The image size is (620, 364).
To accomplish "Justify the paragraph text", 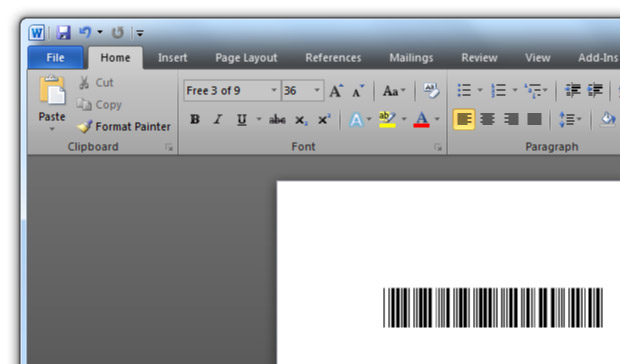I will pyautogui.click(x=534, y=119).
